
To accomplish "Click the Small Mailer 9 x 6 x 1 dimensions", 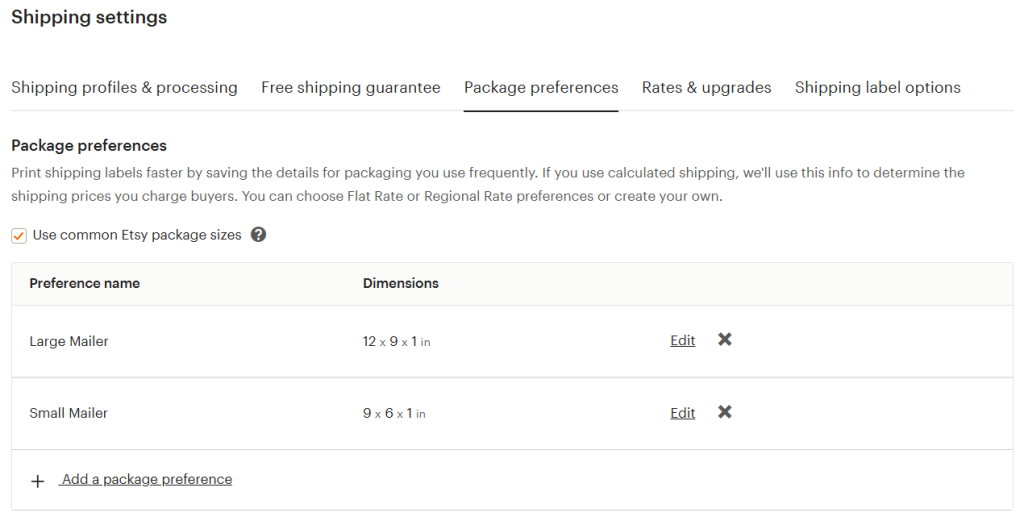I will click(393, 414).
